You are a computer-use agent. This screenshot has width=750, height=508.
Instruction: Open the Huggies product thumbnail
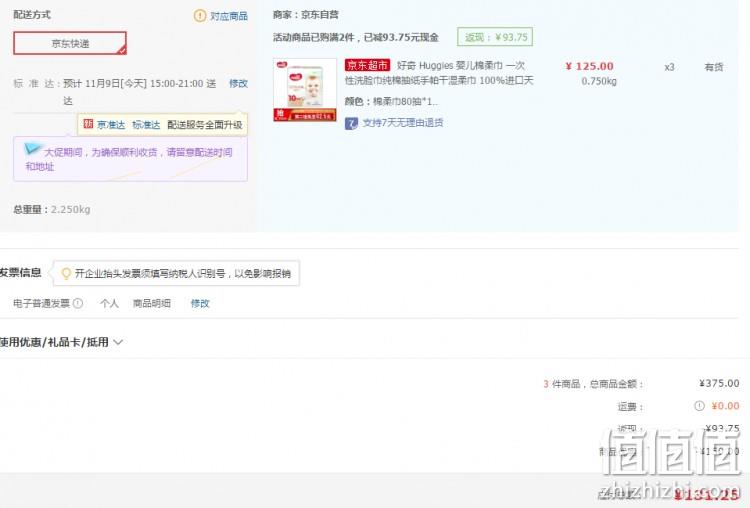pos(305,89)
